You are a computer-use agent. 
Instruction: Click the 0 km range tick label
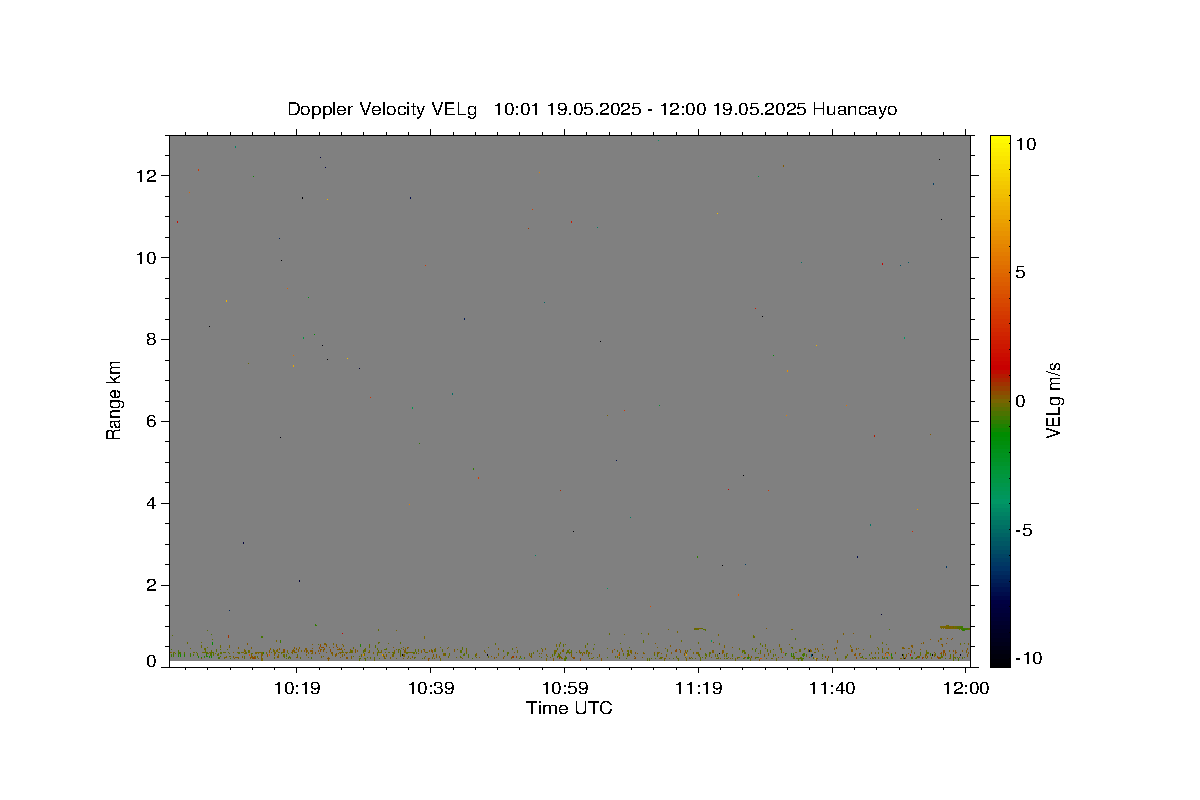coord(153,661)
